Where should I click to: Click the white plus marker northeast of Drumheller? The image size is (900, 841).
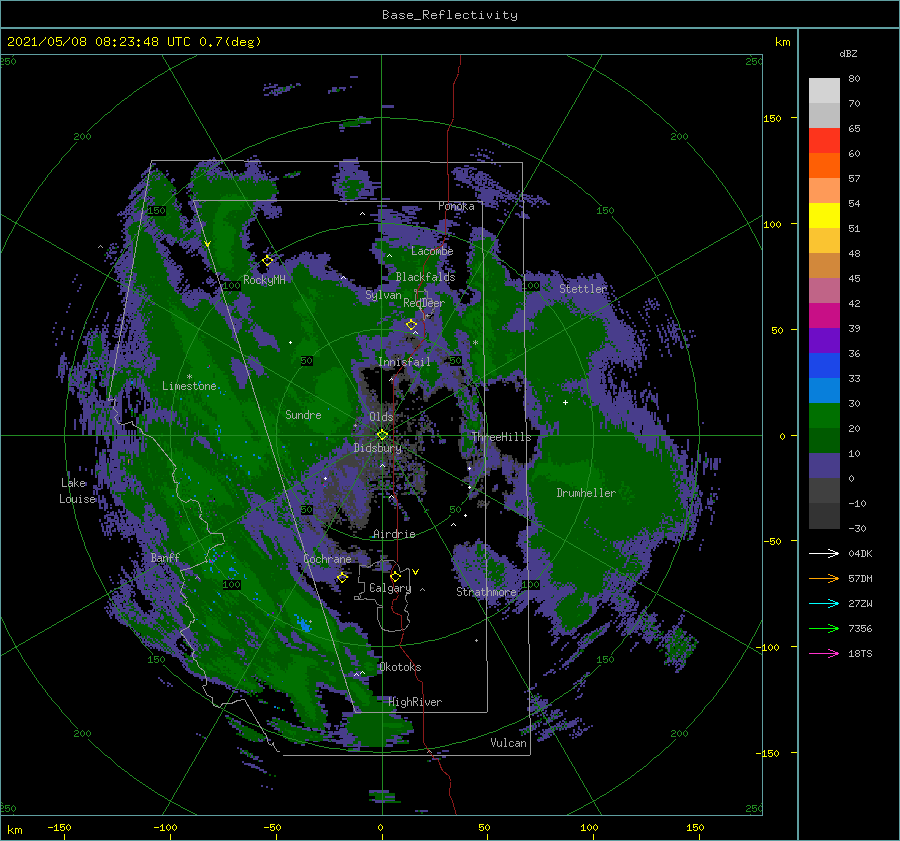[565, 402]
